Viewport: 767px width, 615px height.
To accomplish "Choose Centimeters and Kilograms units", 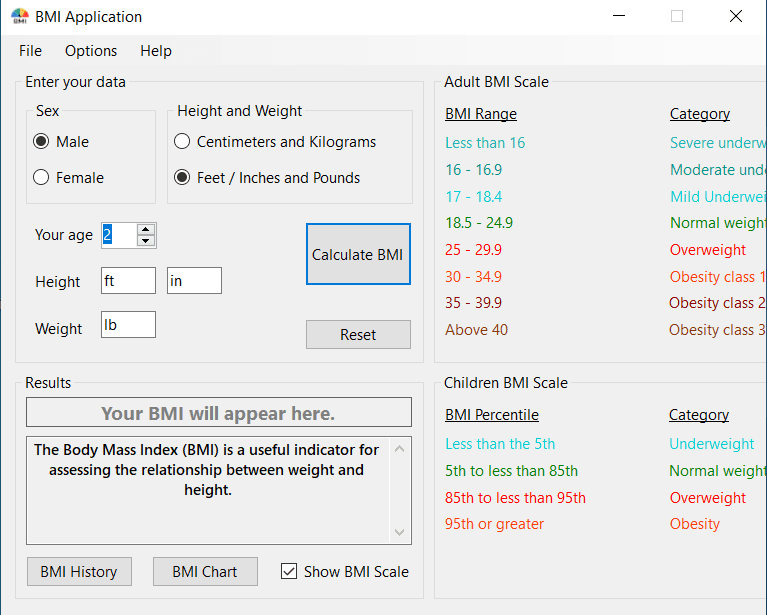I will click(x=182, y=142).
